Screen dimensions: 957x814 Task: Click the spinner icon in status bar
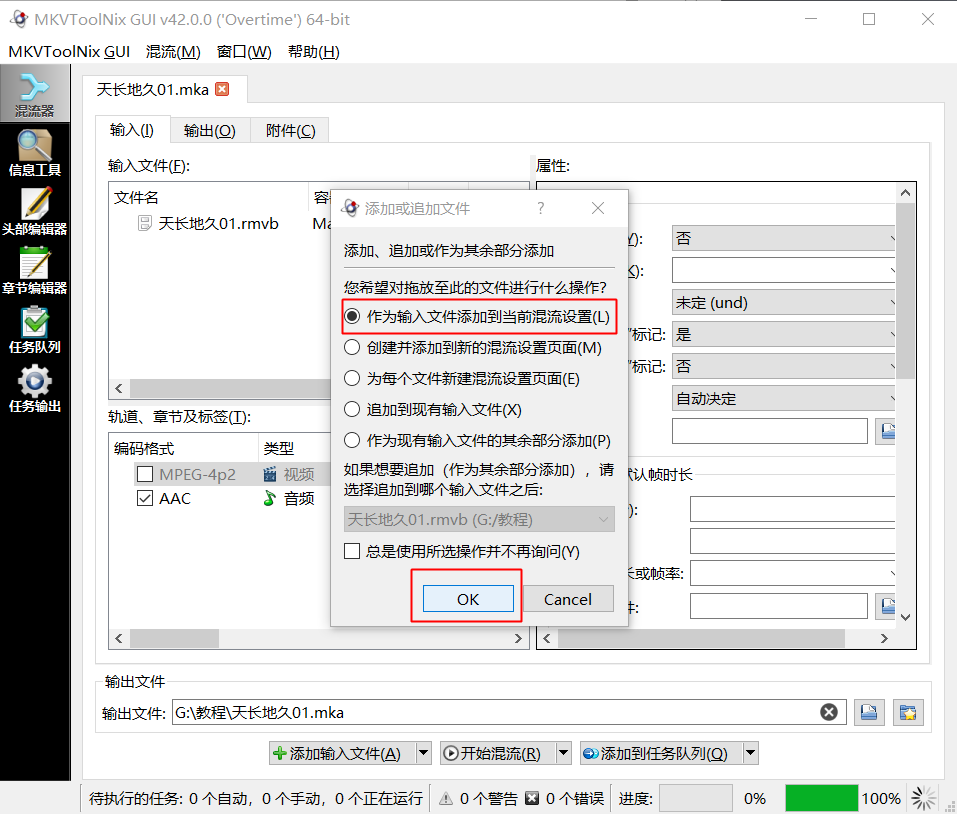[x=923, y=798]
